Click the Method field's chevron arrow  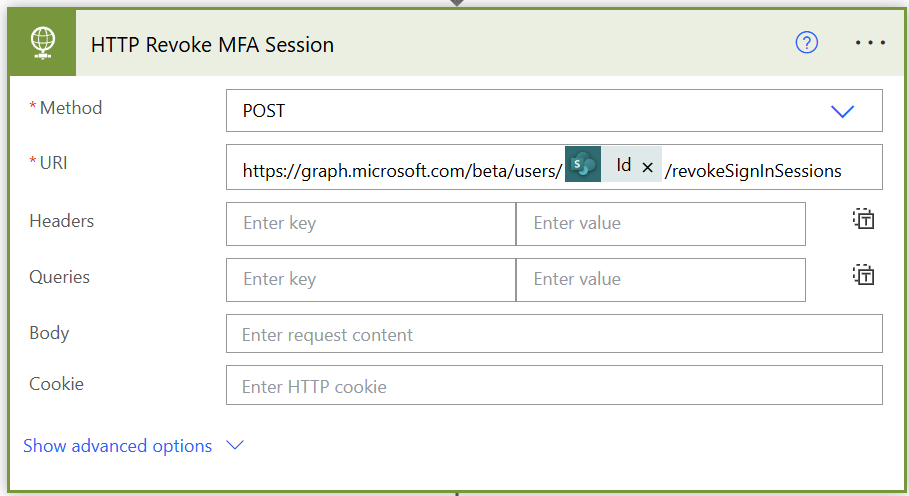tap(843, 111)
